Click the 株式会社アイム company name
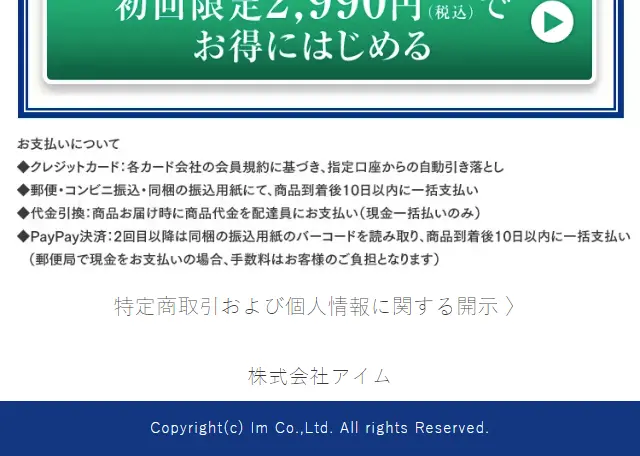Screen dimensions: 640x456 (320, 376)
